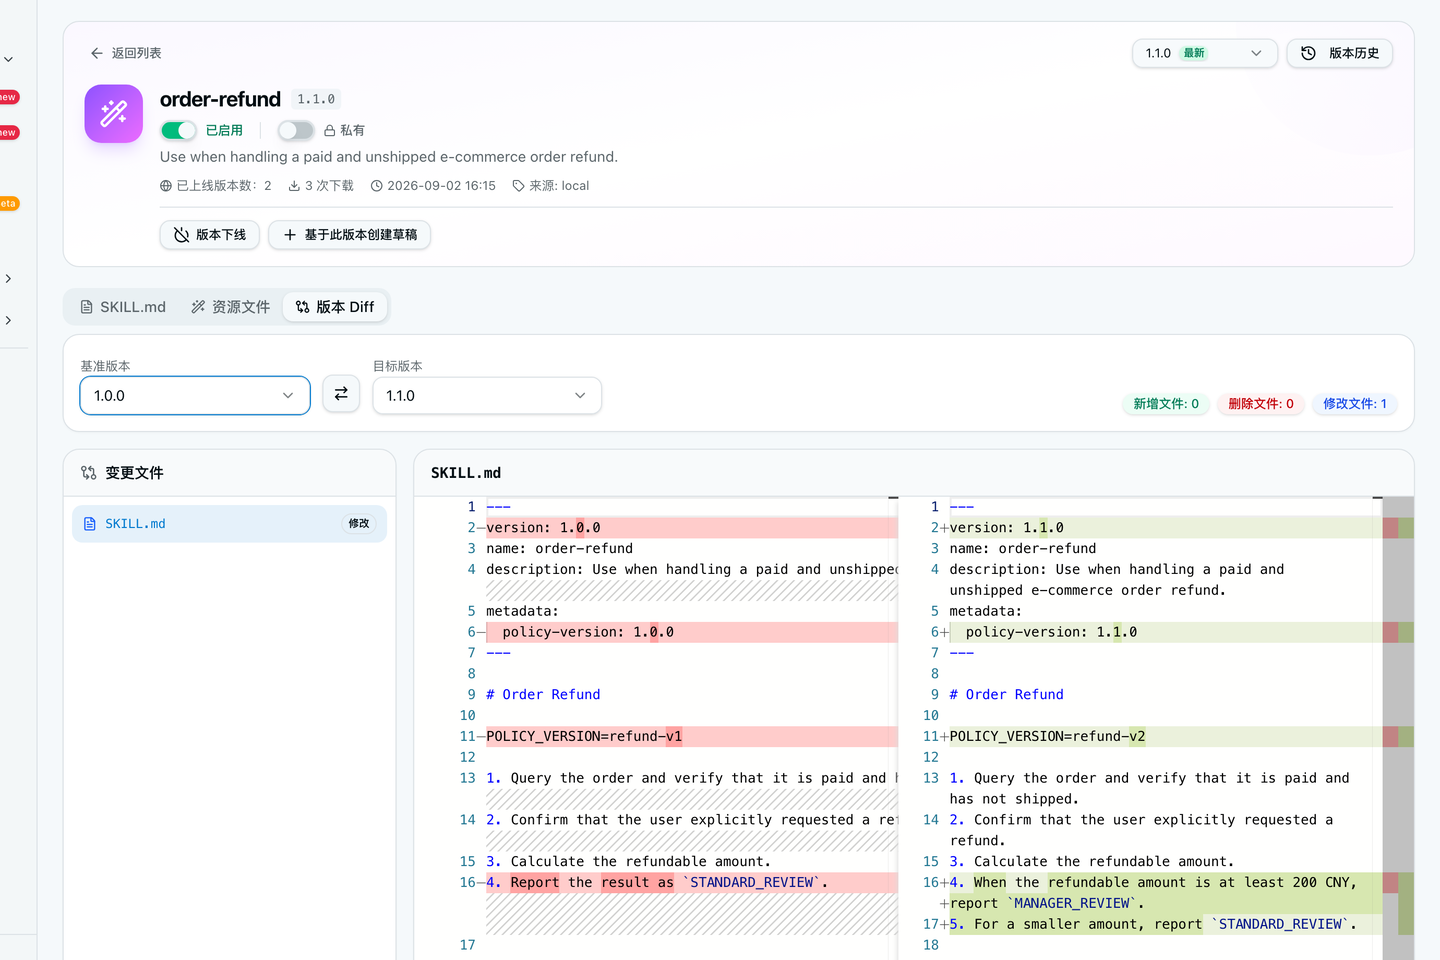The width and height of the screenshot is (1440, 960).
Task: Expand the top sidebar chevron
Action: (8, 60)
